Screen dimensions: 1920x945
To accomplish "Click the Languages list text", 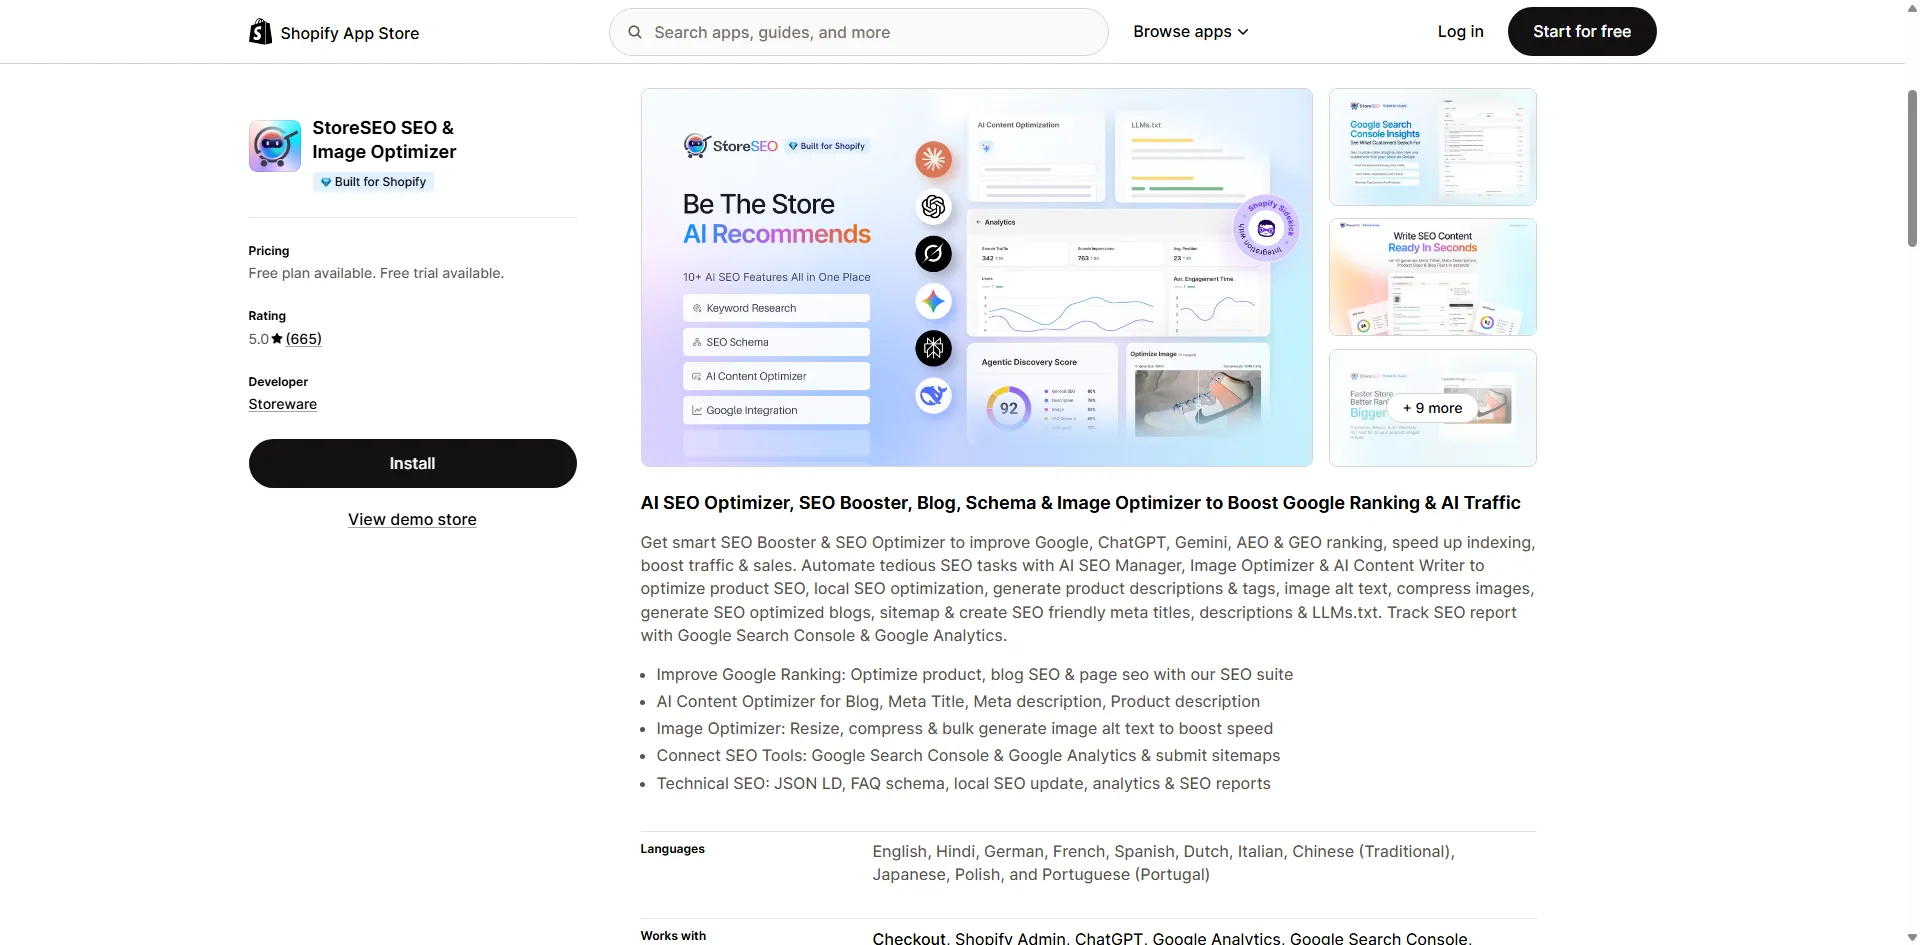I will 1163,863.
